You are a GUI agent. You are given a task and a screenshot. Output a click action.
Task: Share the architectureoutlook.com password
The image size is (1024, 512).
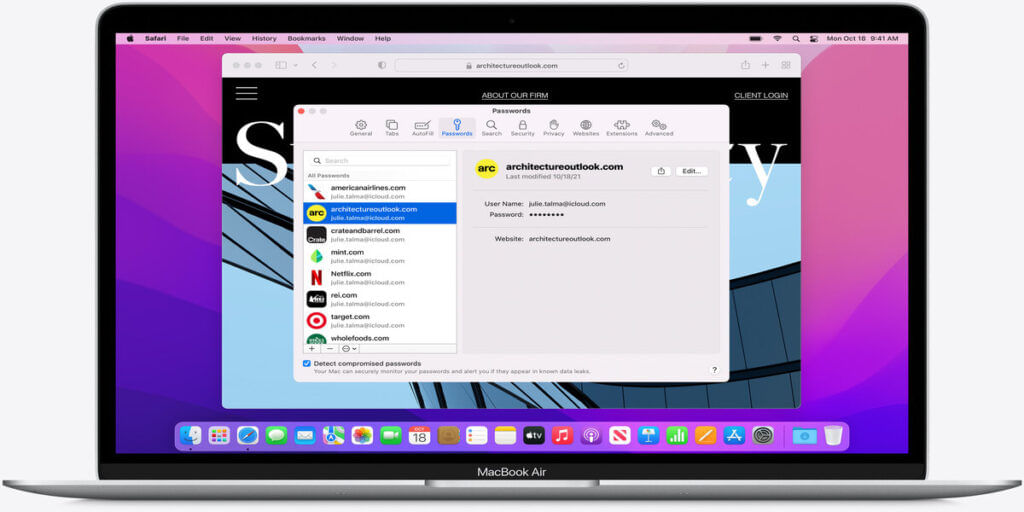pos(661,171)
